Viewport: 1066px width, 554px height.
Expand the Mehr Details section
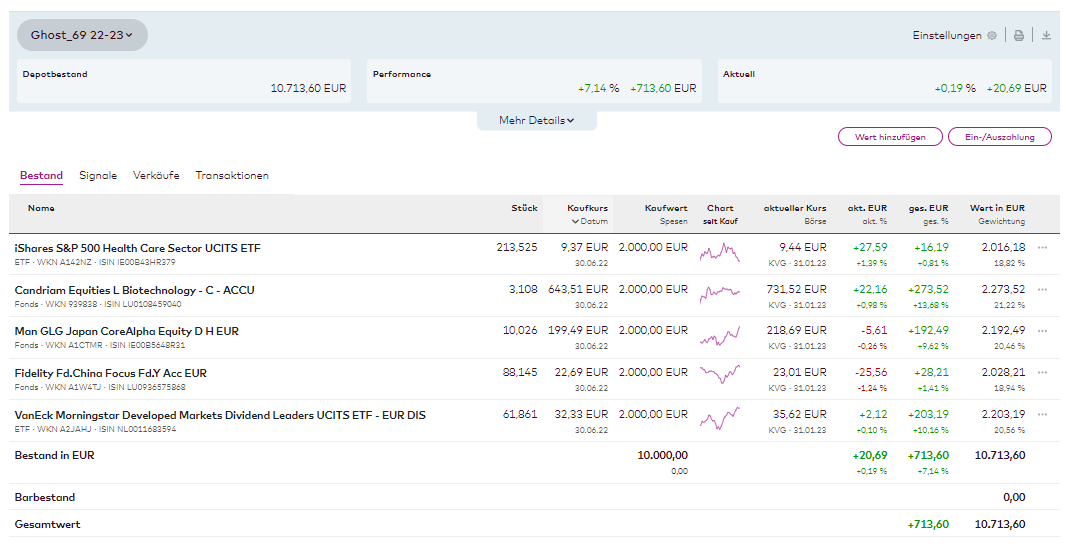click(536, 121)
